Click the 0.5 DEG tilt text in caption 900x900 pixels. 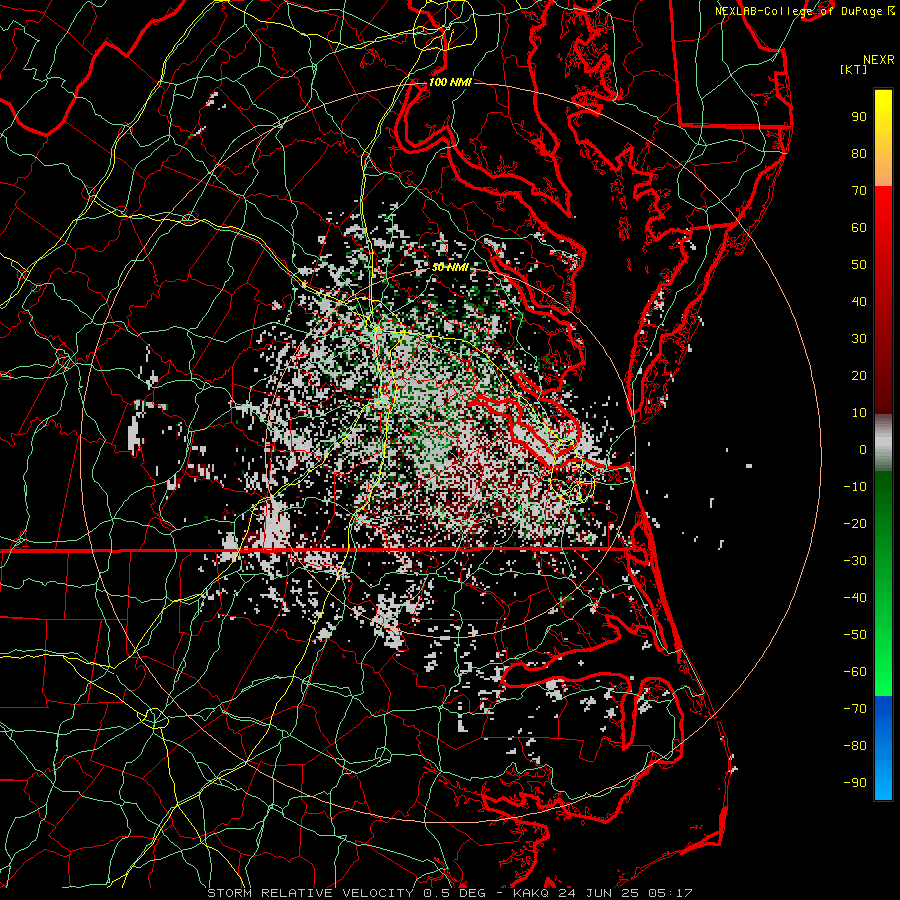[455, 893]
